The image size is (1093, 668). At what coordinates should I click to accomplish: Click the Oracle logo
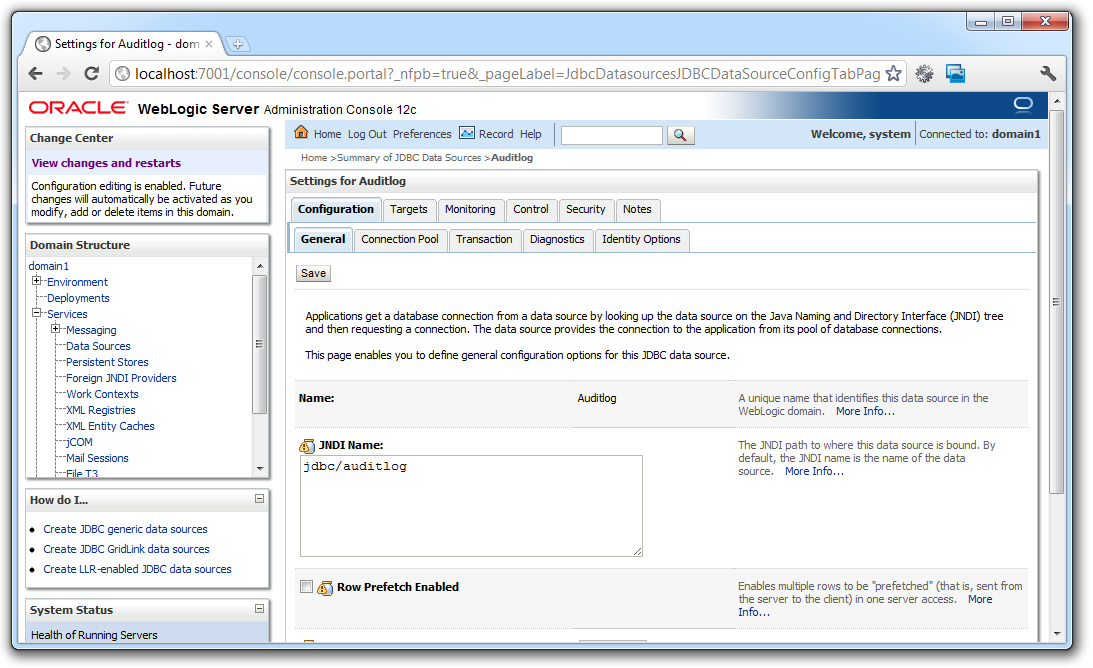click(x=76, y=105)
